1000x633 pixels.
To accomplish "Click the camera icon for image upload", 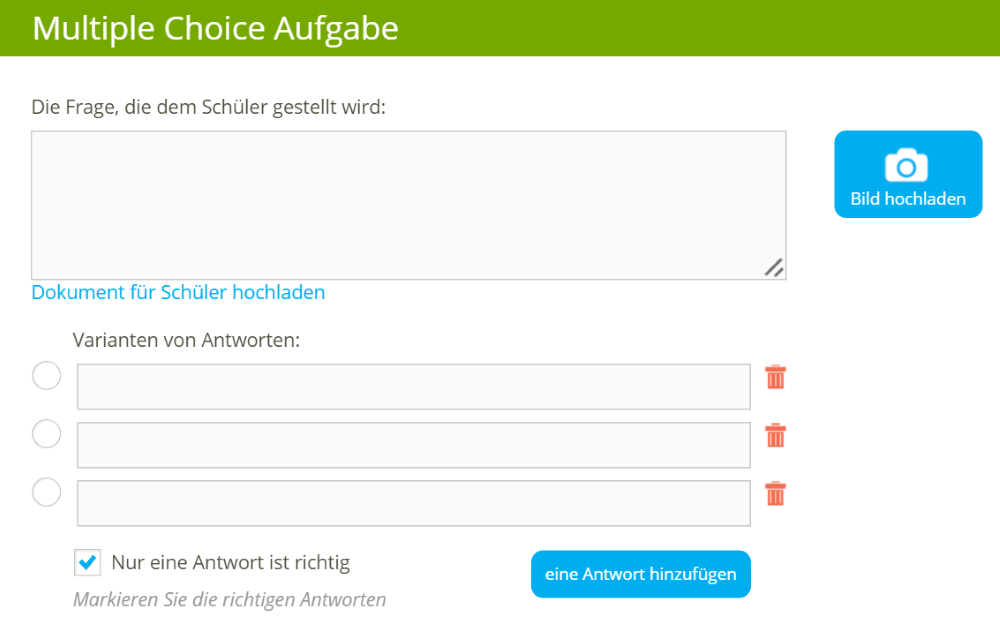I will [x=907, y=165].
